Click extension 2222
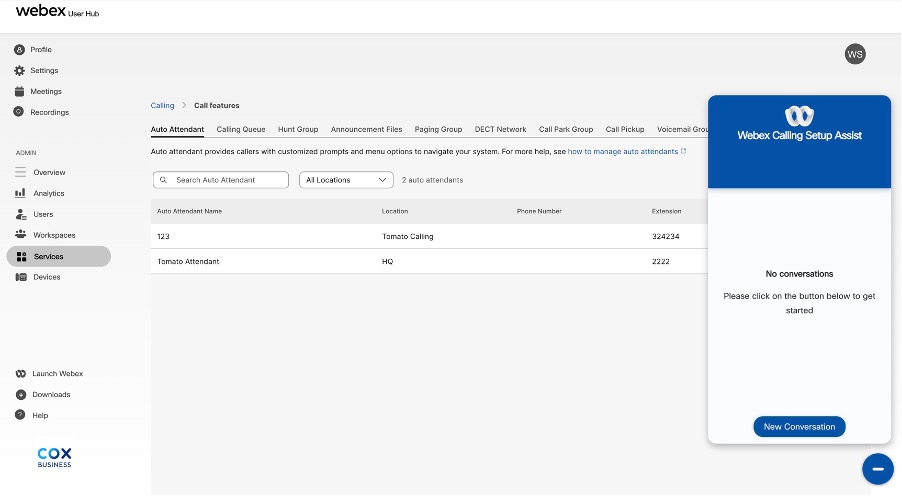The height and width of the screenshot is (496, 902). tap(661, 261)
